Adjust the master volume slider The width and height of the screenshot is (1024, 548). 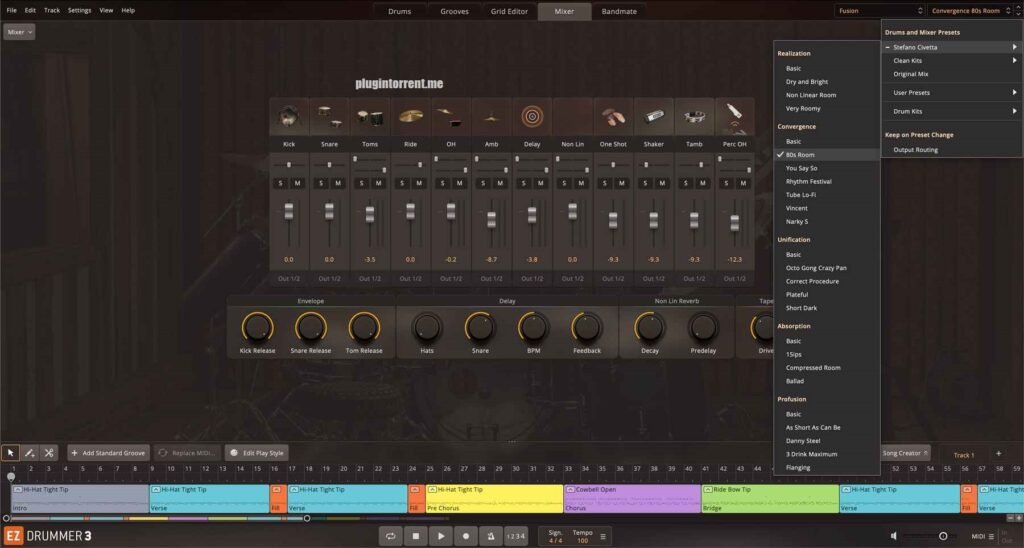pos(942,536)
